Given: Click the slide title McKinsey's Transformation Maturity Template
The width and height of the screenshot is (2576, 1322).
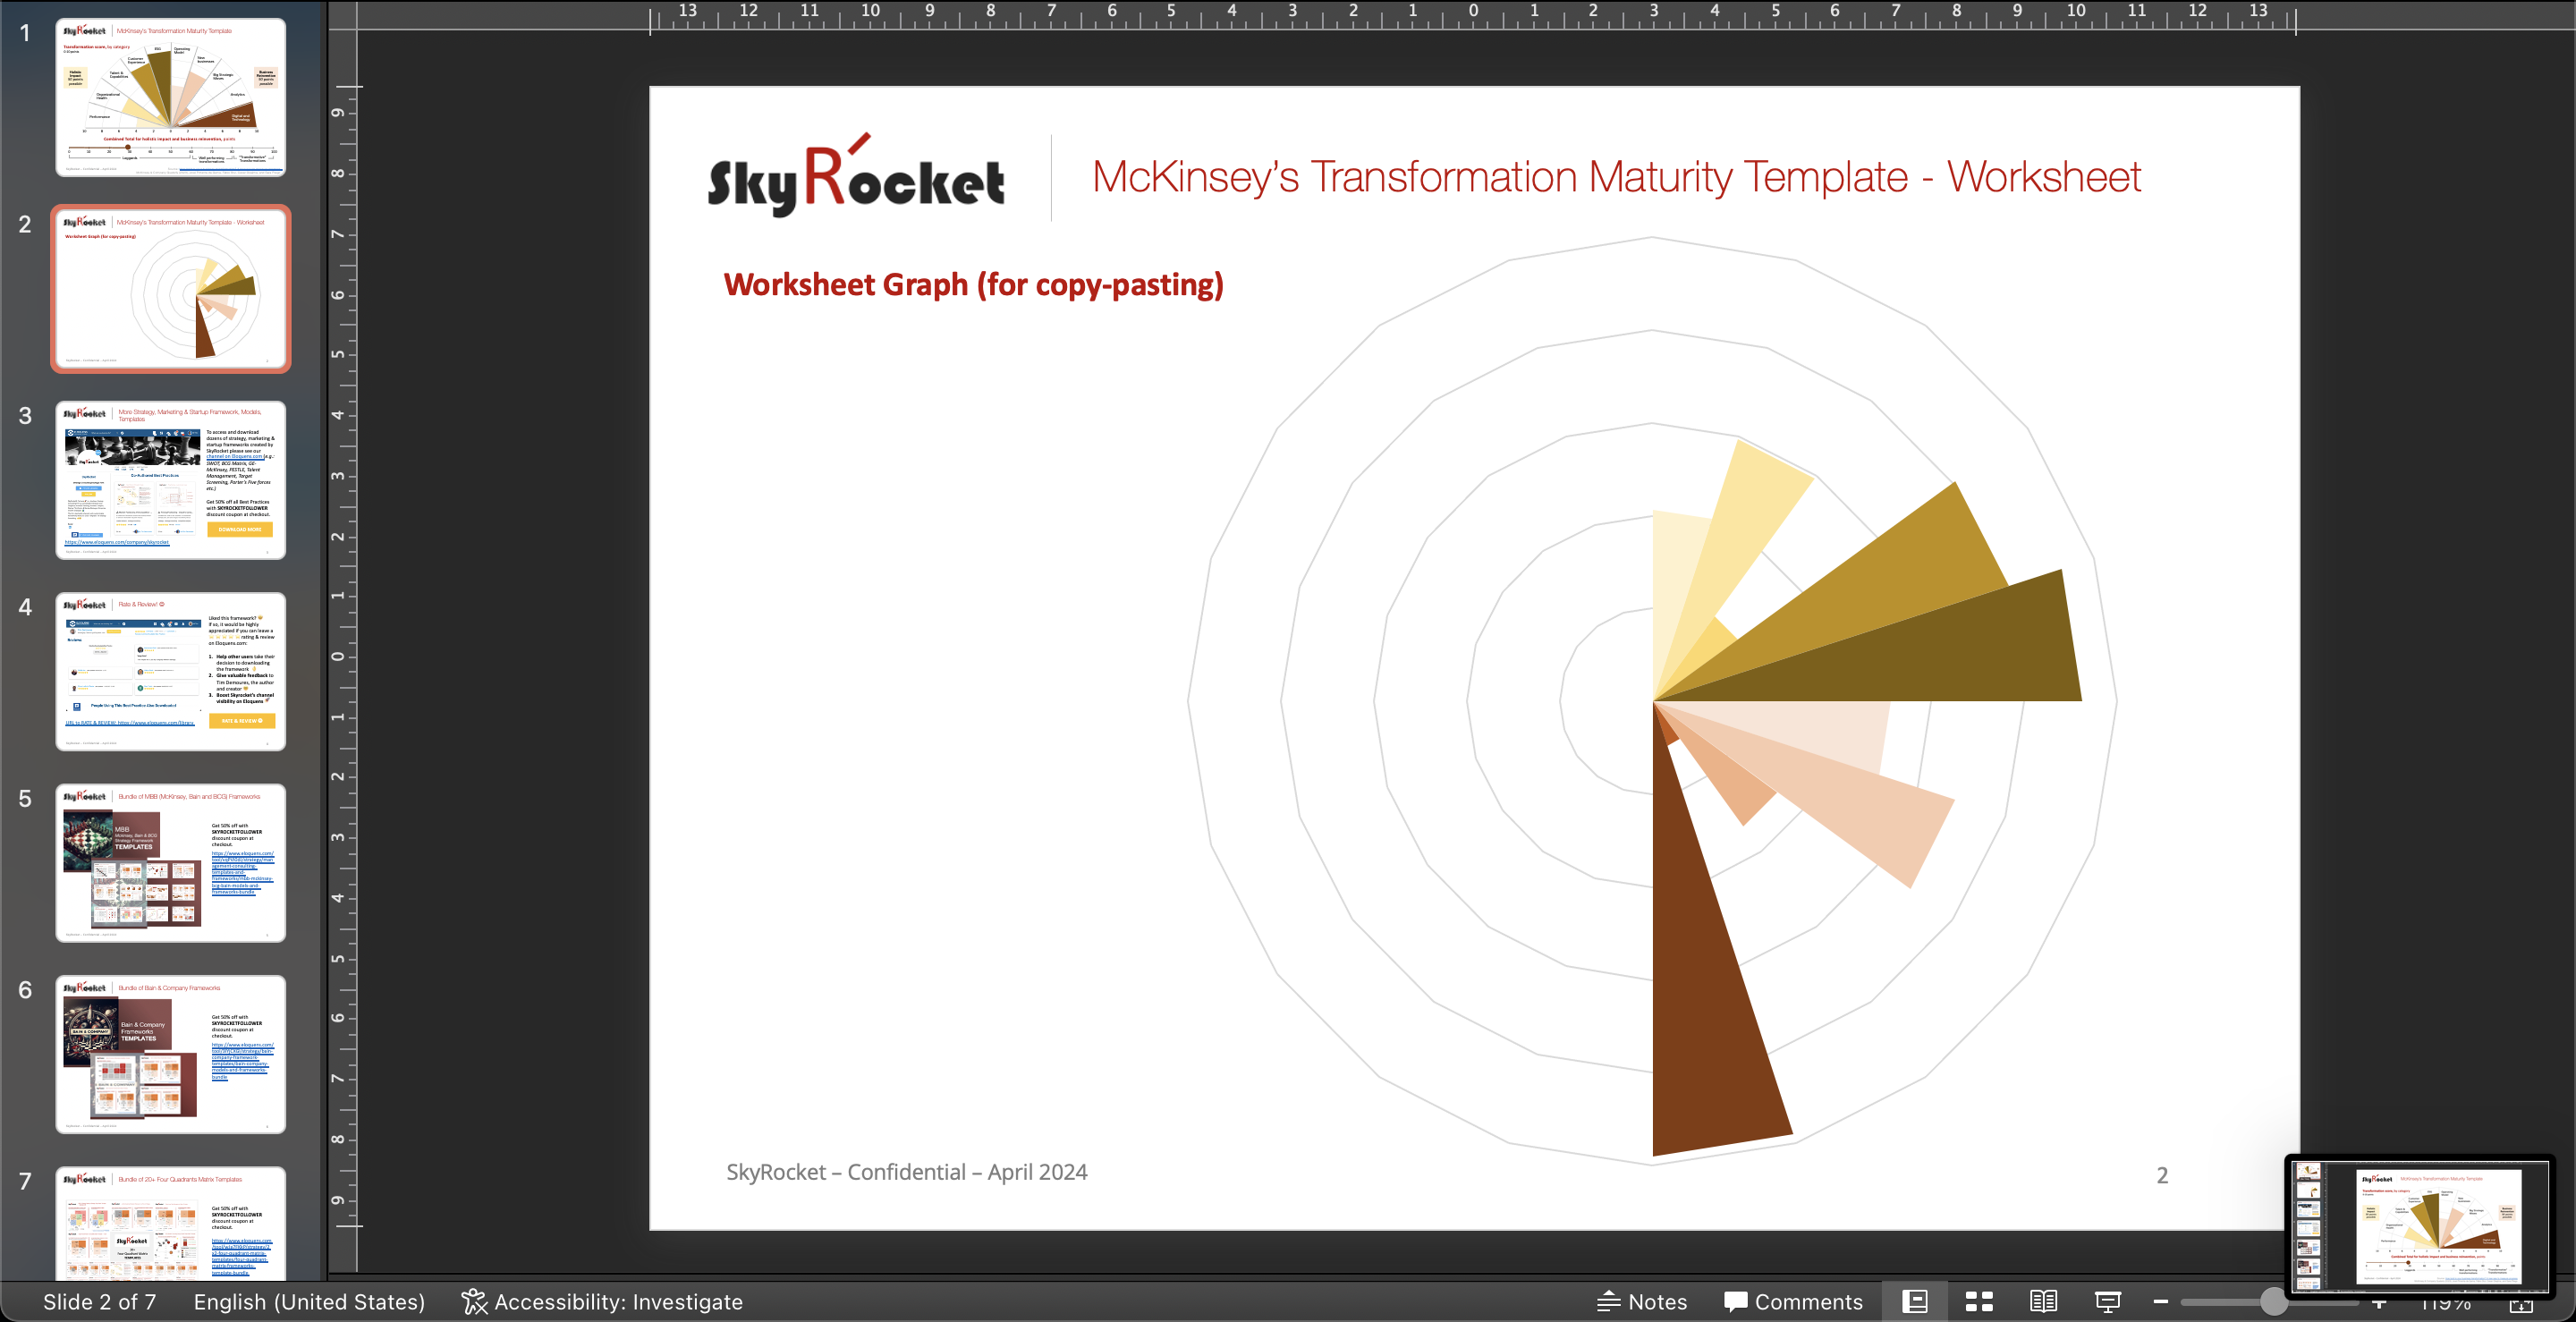Looking at the screenshot, I should pyautogui.click(x=1615, y=177).
